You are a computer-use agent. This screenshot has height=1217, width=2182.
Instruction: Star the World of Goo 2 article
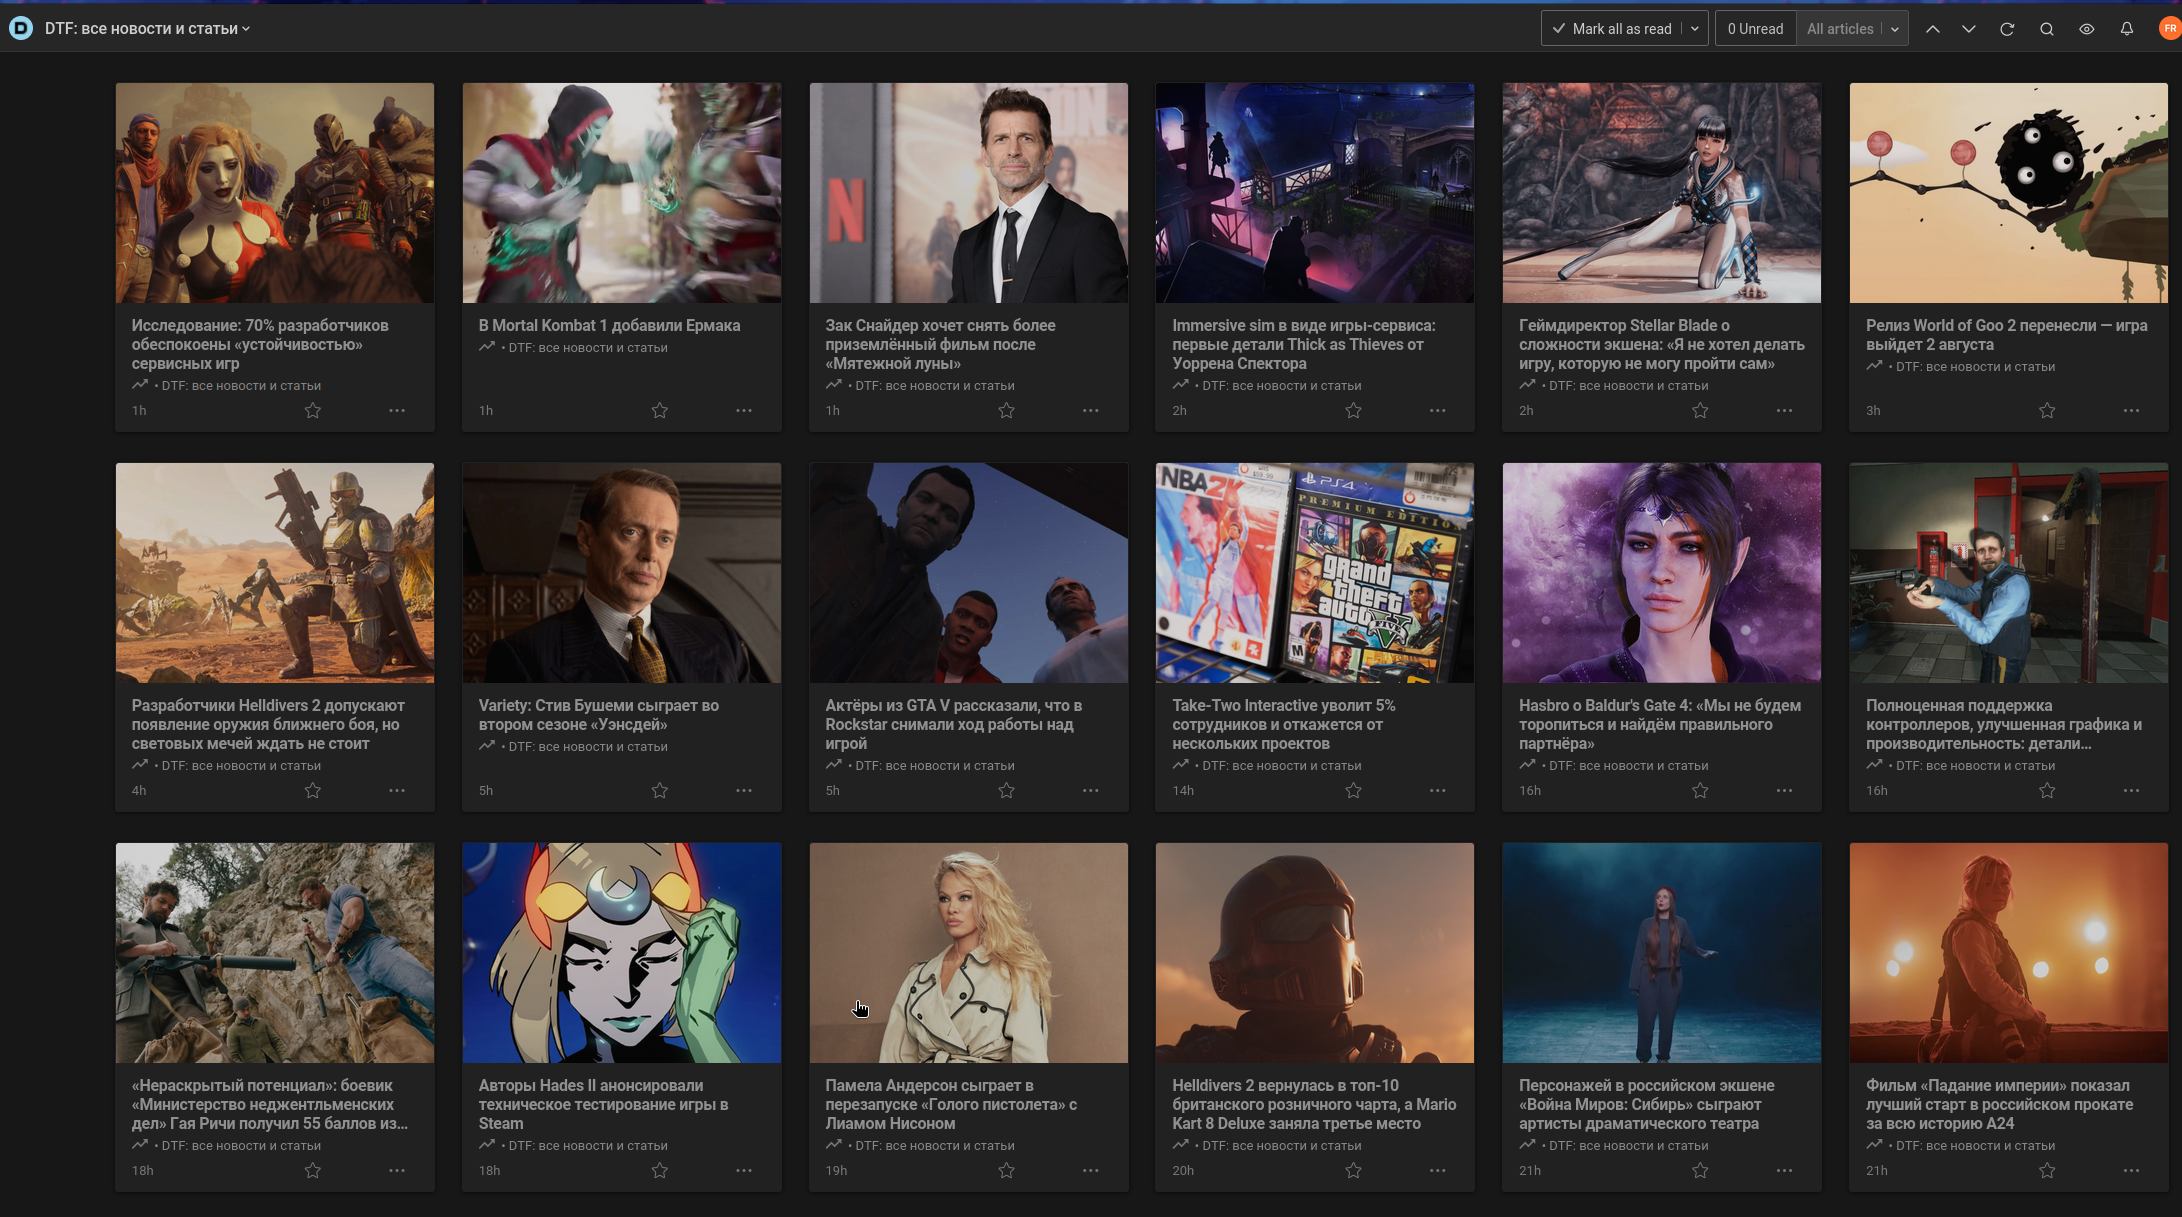click(2047, 411)
